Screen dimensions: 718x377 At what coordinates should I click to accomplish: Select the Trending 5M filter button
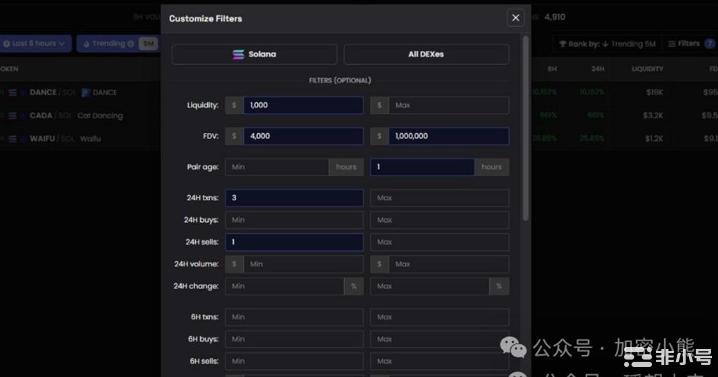point(118,44)
